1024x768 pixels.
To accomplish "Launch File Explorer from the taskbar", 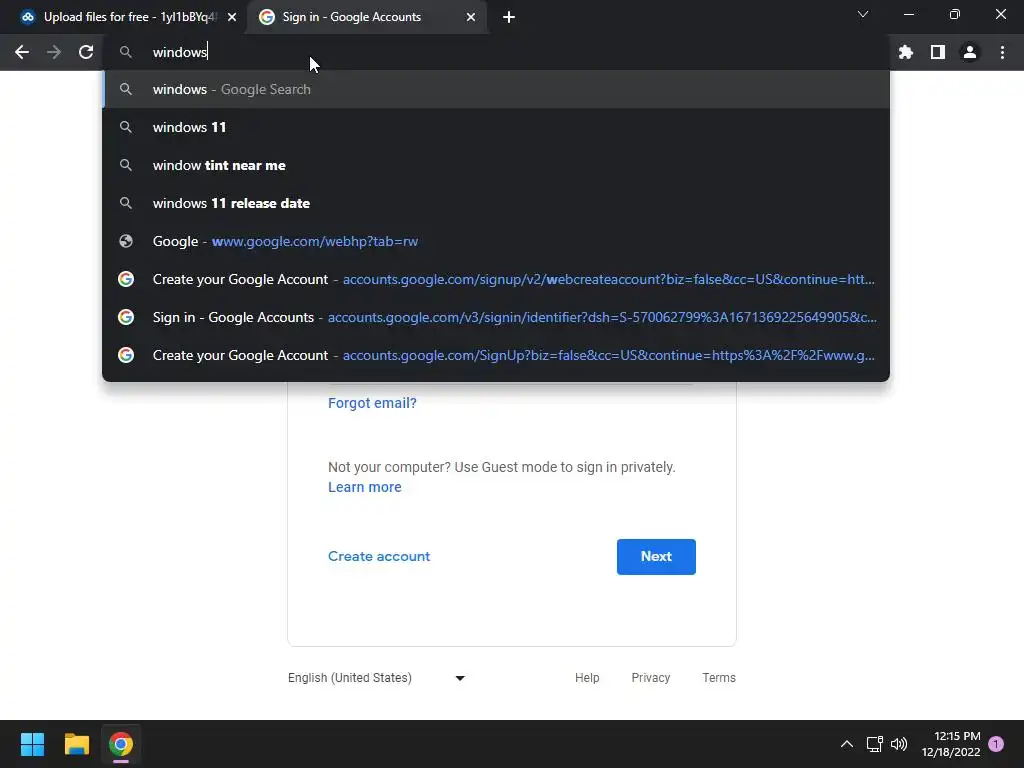I will (76, 744).
